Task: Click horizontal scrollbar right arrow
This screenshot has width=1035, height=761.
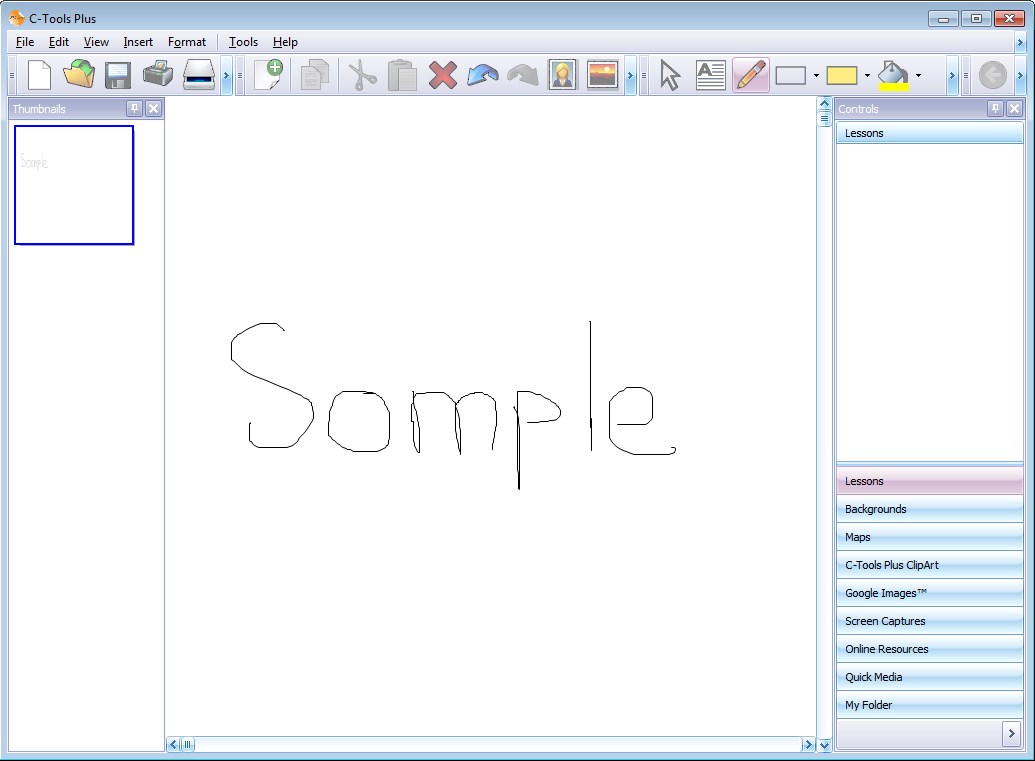Action: point(807,744)
